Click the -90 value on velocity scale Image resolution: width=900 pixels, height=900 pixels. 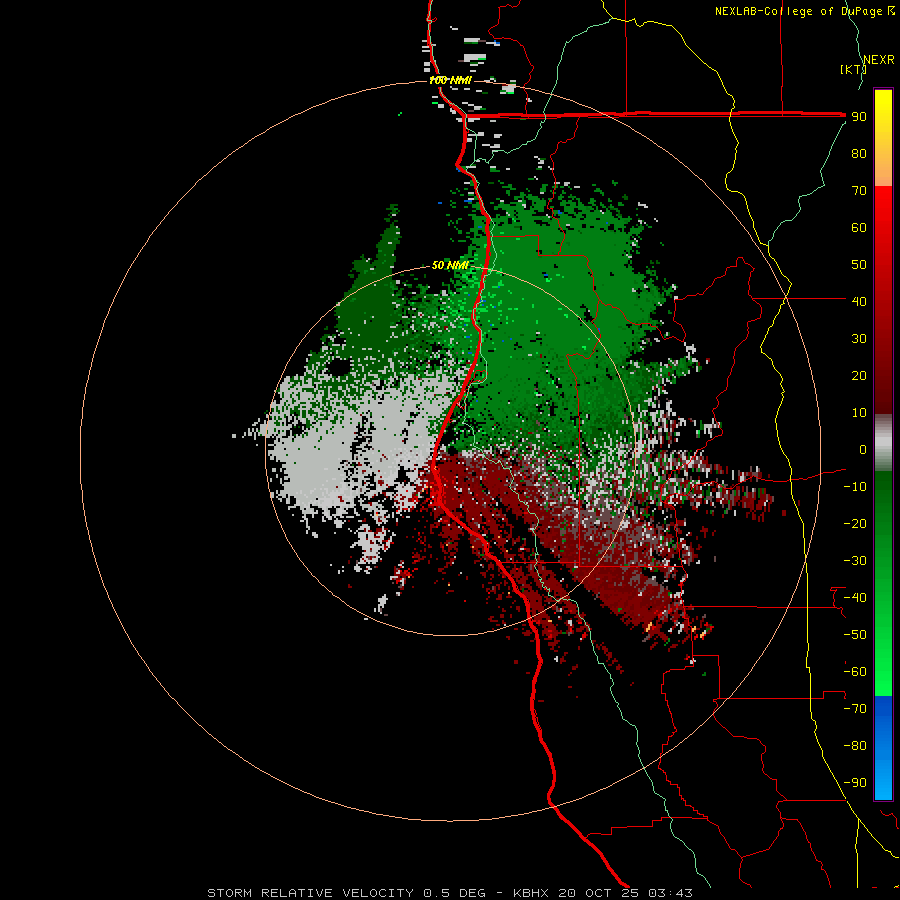(x=855, y=783)
